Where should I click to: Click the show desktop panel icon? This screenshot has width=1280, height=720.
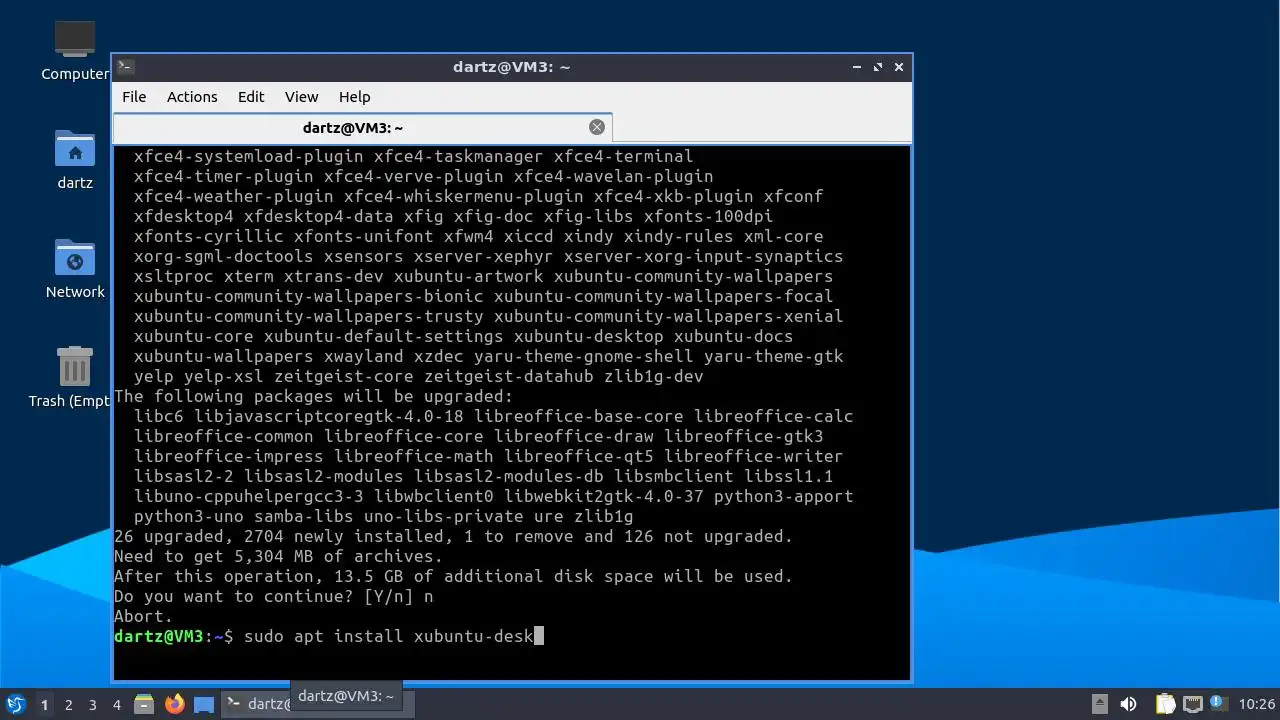[204, 704]
